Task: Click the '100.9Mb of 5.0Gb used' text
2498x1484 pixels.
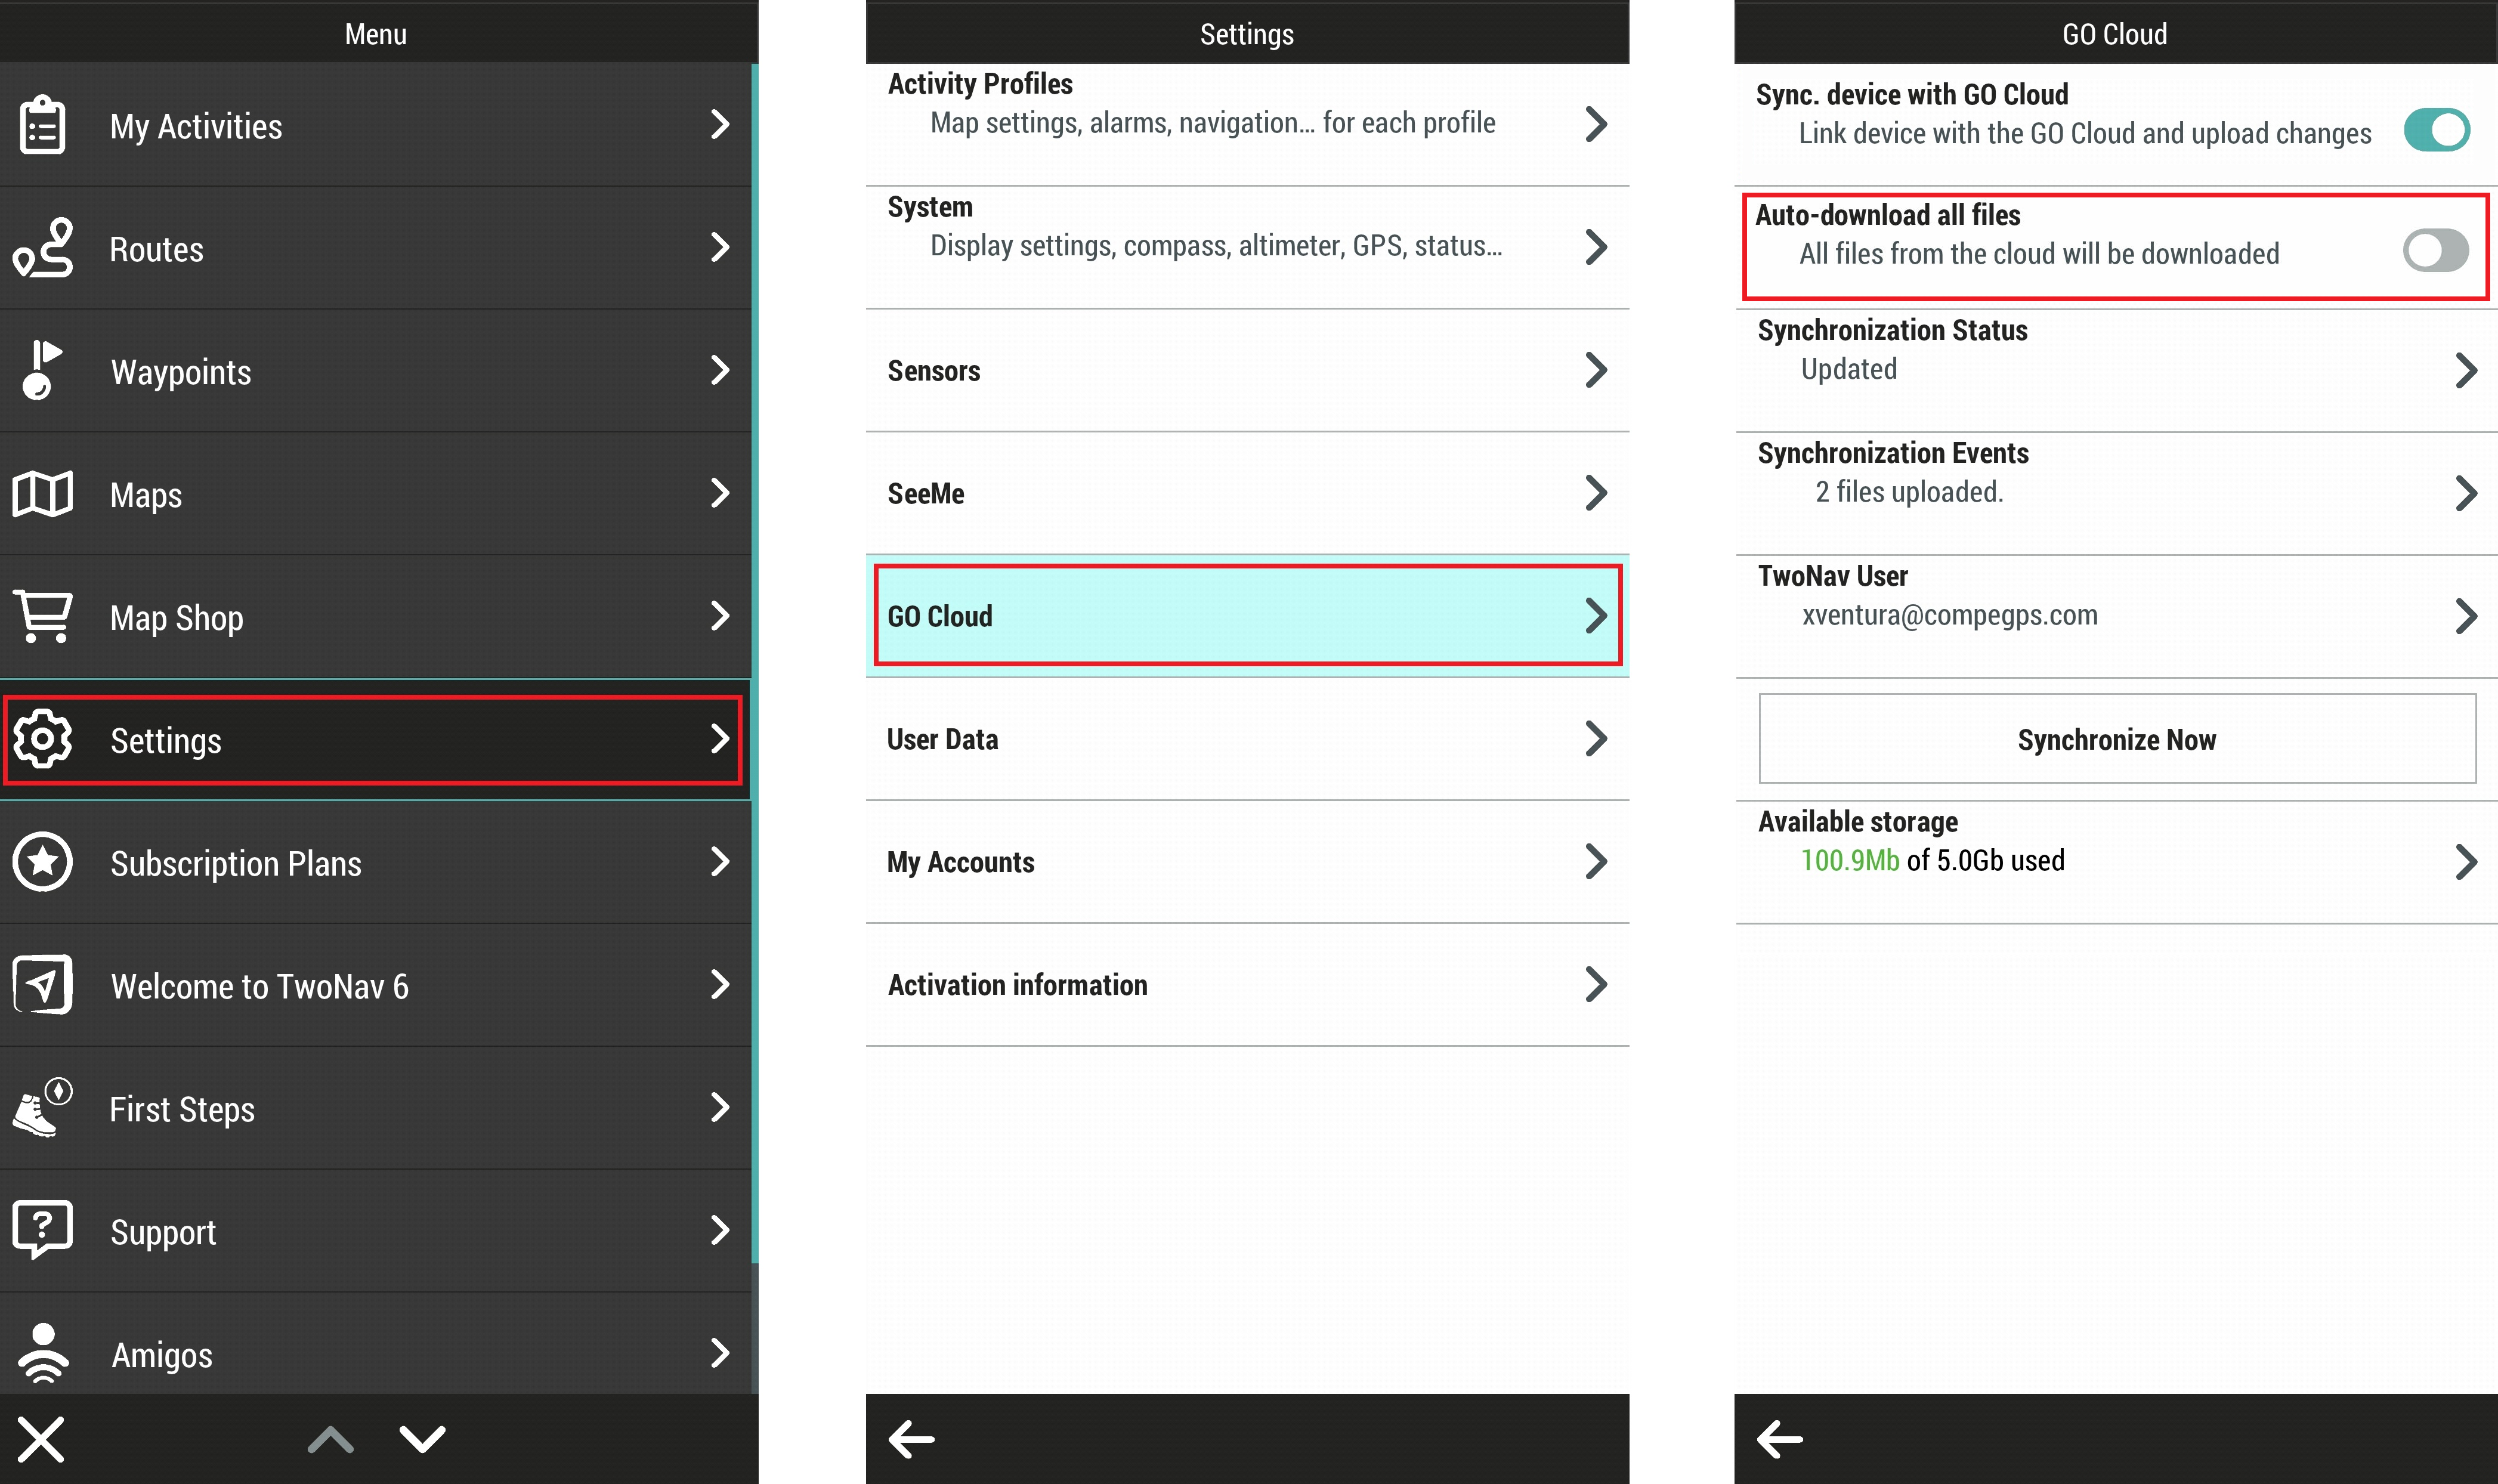Action: (1932, 861)
